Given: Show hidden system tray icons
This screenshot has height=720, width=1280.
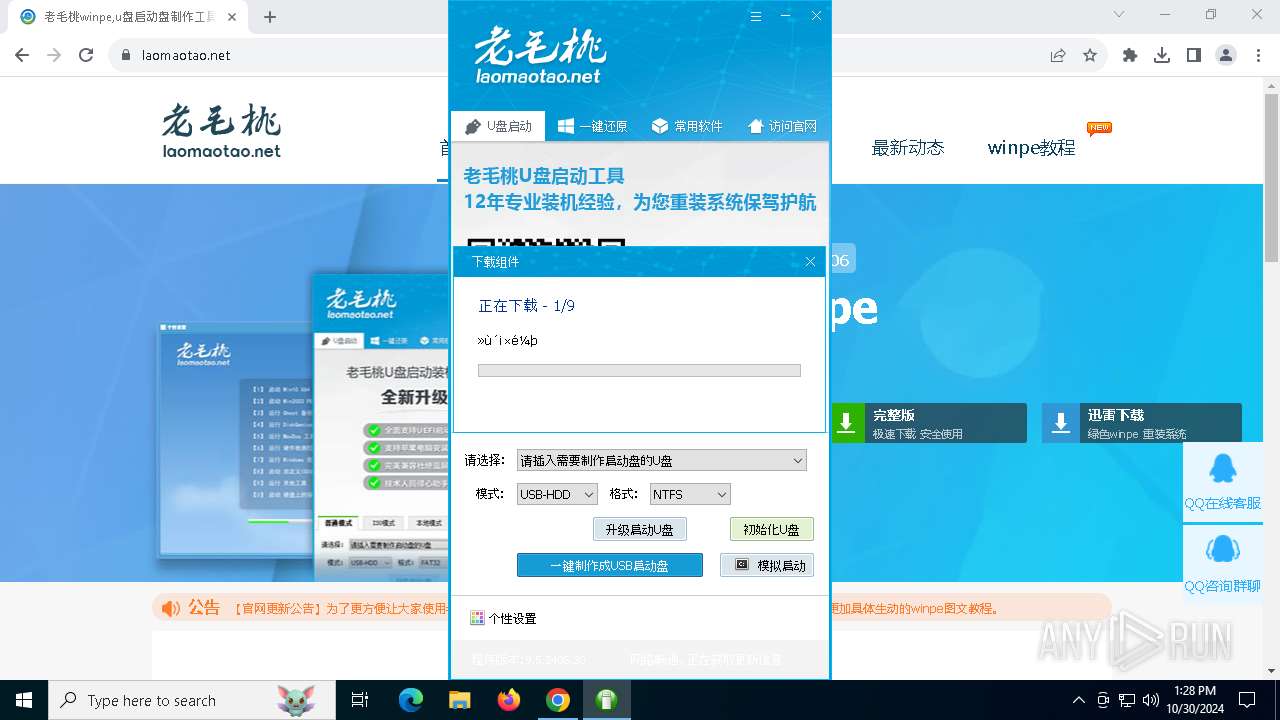Looking at the screenshot, I should click(x=1078, y=700).
